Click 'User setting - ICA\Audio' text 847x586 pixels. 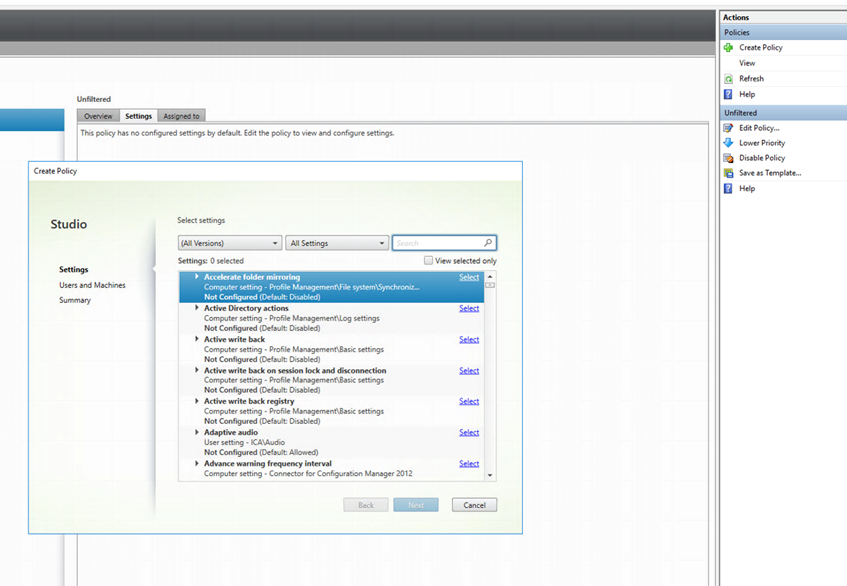tap(244, 442)
